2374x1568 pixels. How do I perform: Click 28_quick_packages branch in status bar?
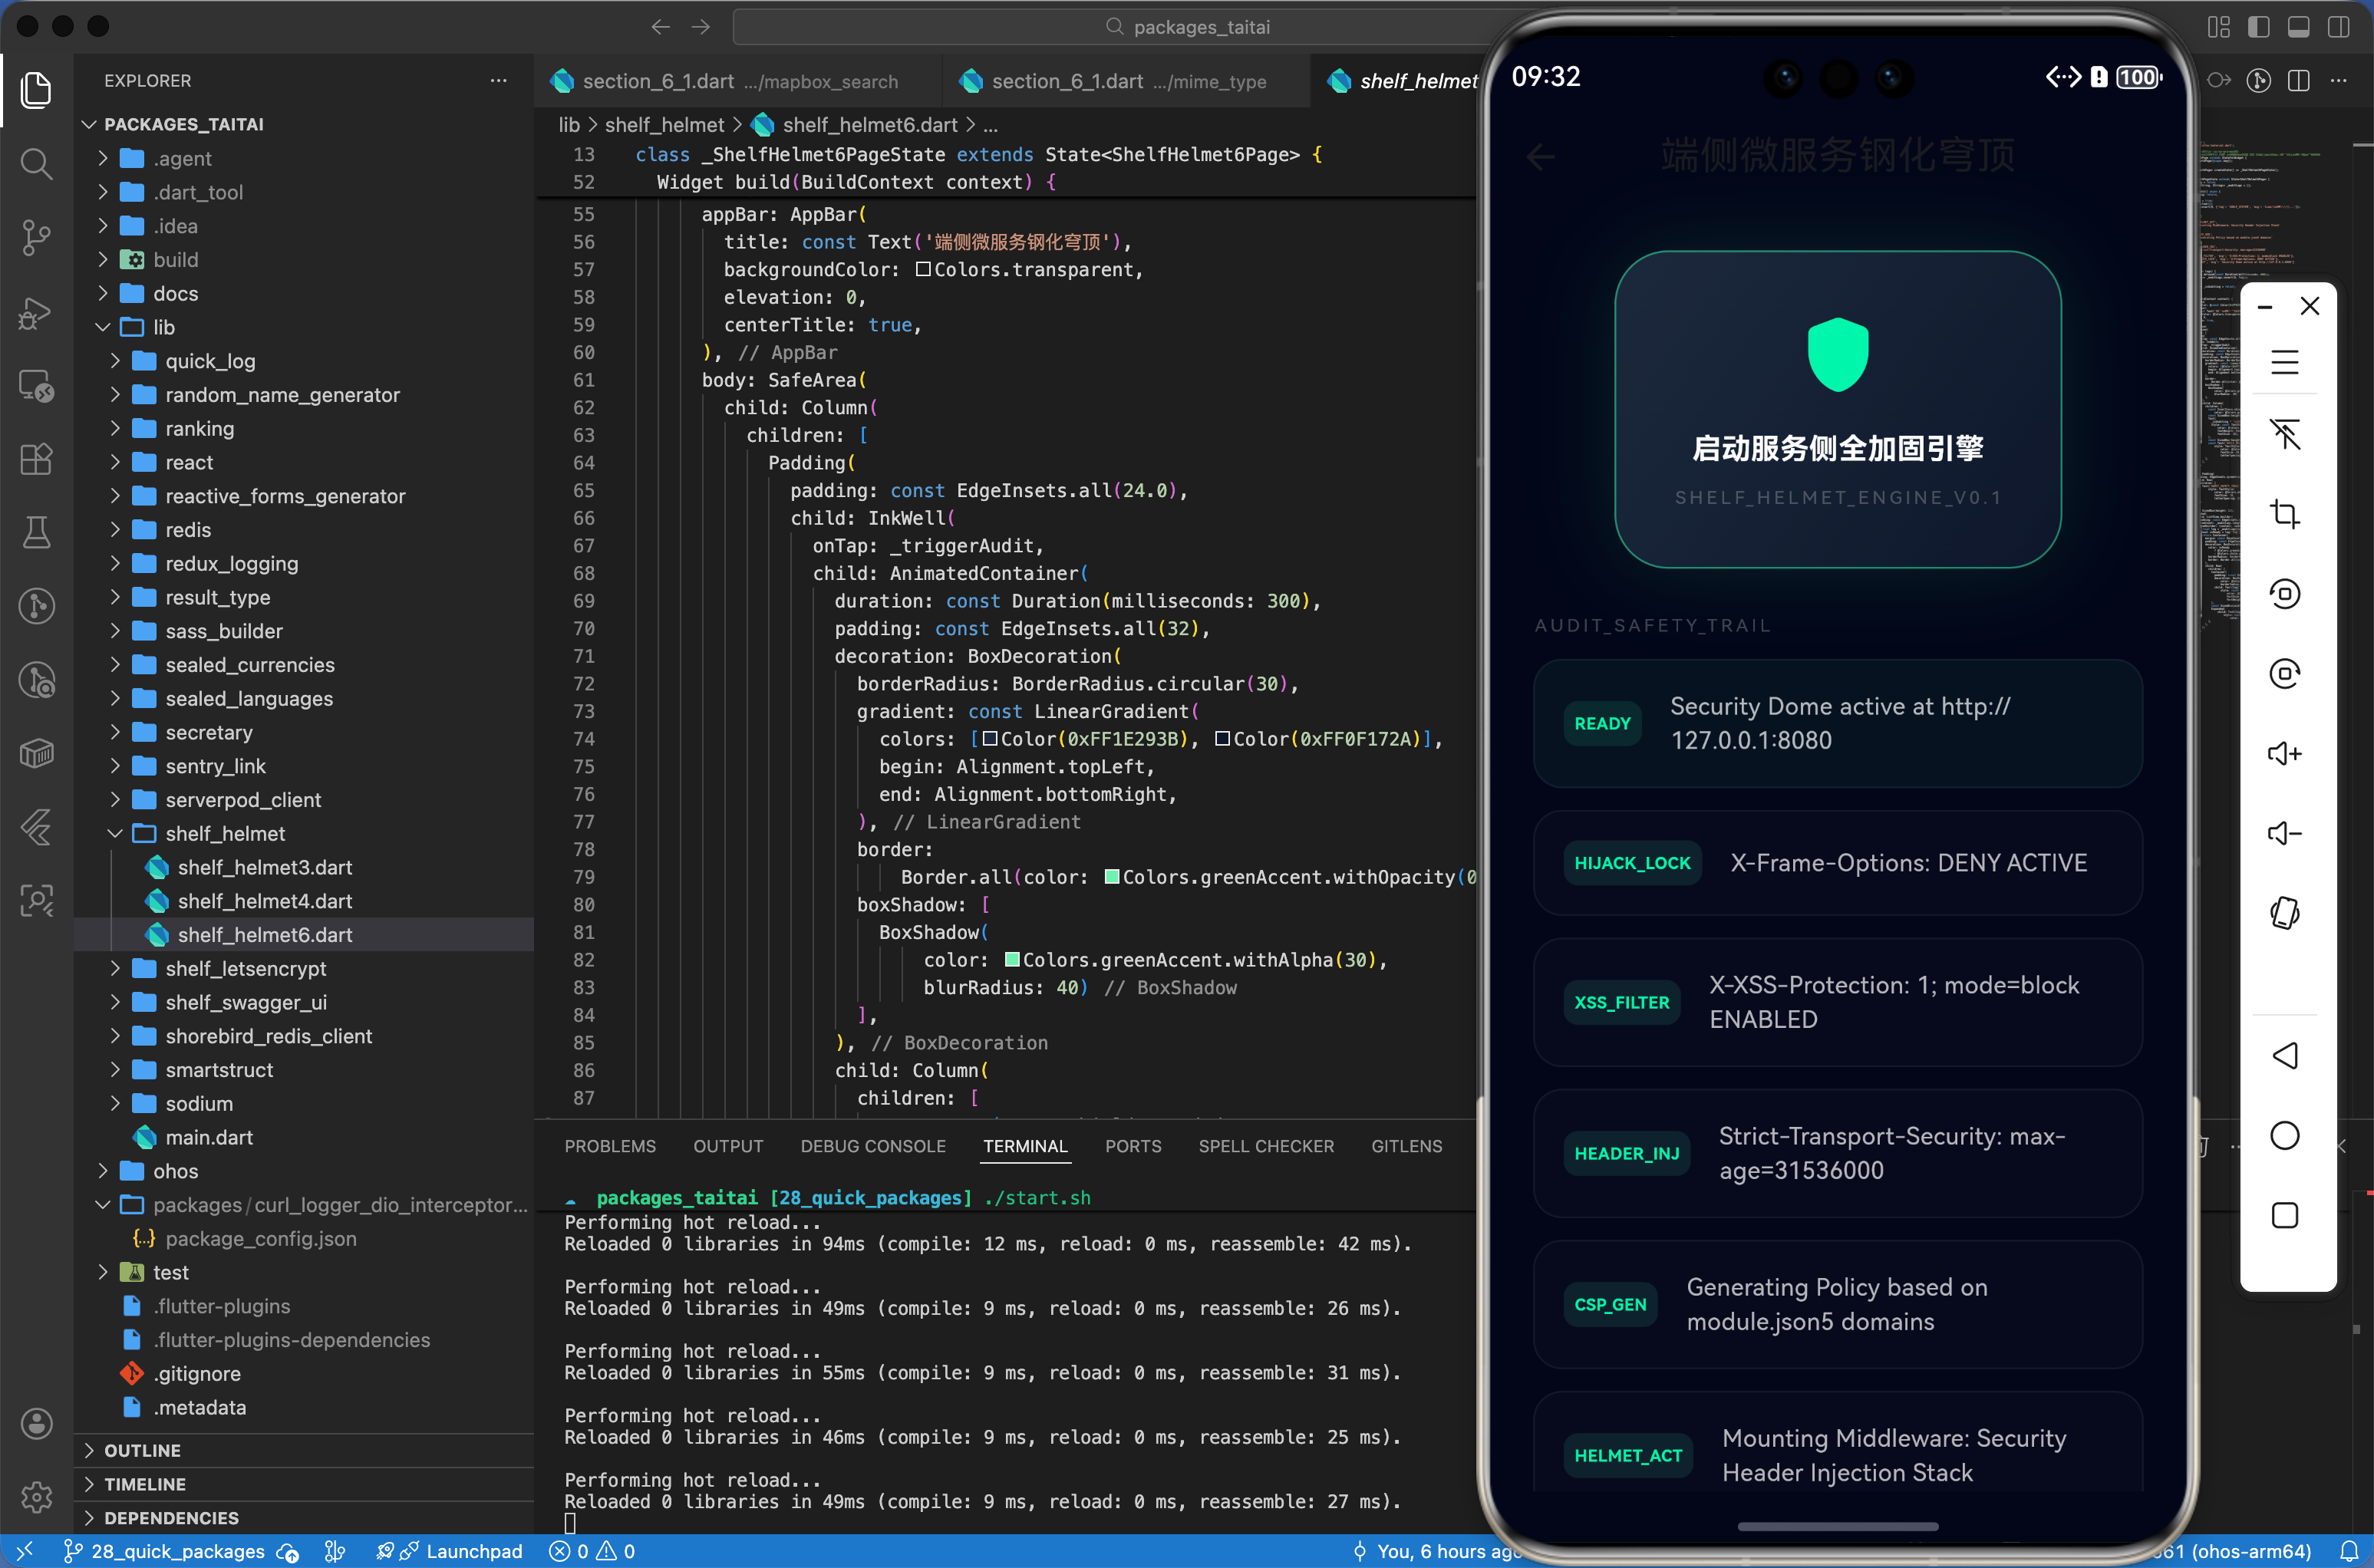click(x=177, y=1551)
